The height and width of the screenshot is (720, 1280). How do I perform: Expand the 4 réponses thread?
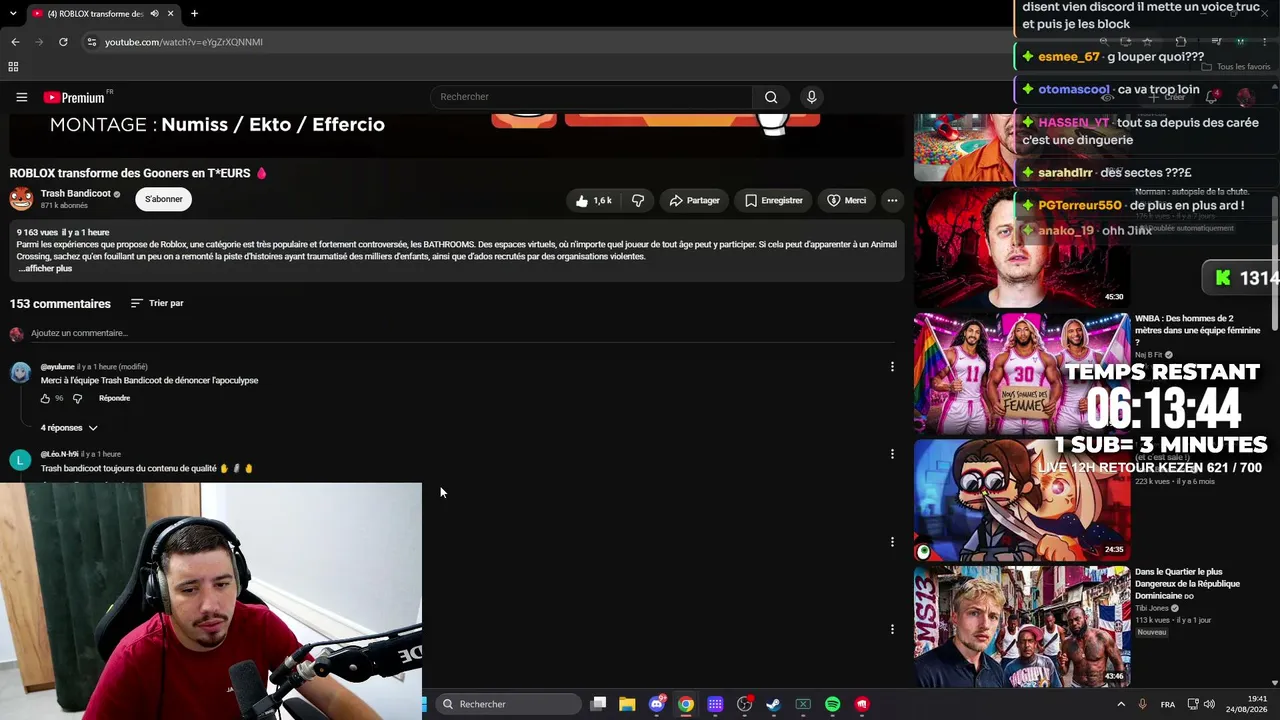pyautogui.click(x=69, y=428)
